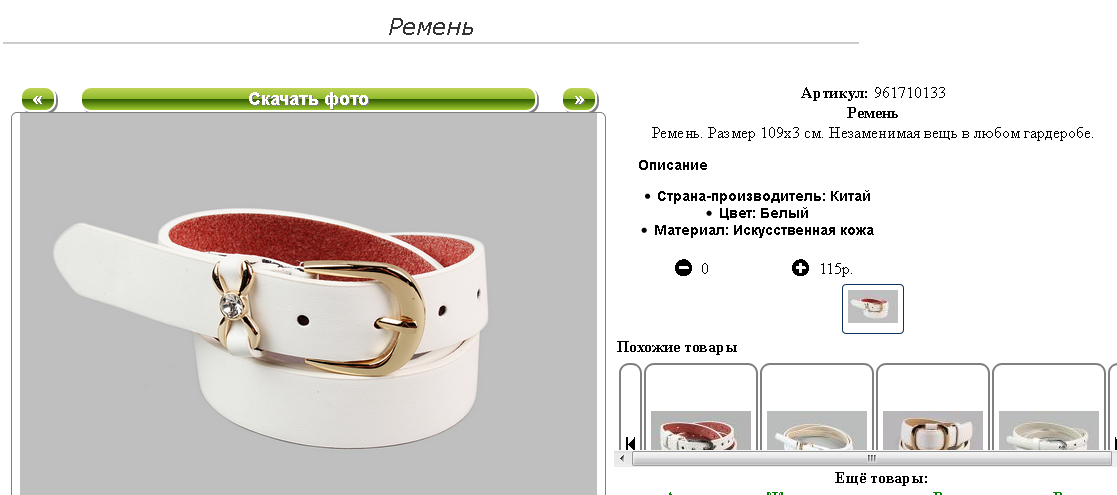Image resolution: width=1117 pixels, height=495 pixels.
Task: Jump to last item in similar products carousel
Action: coord(1113,443)
